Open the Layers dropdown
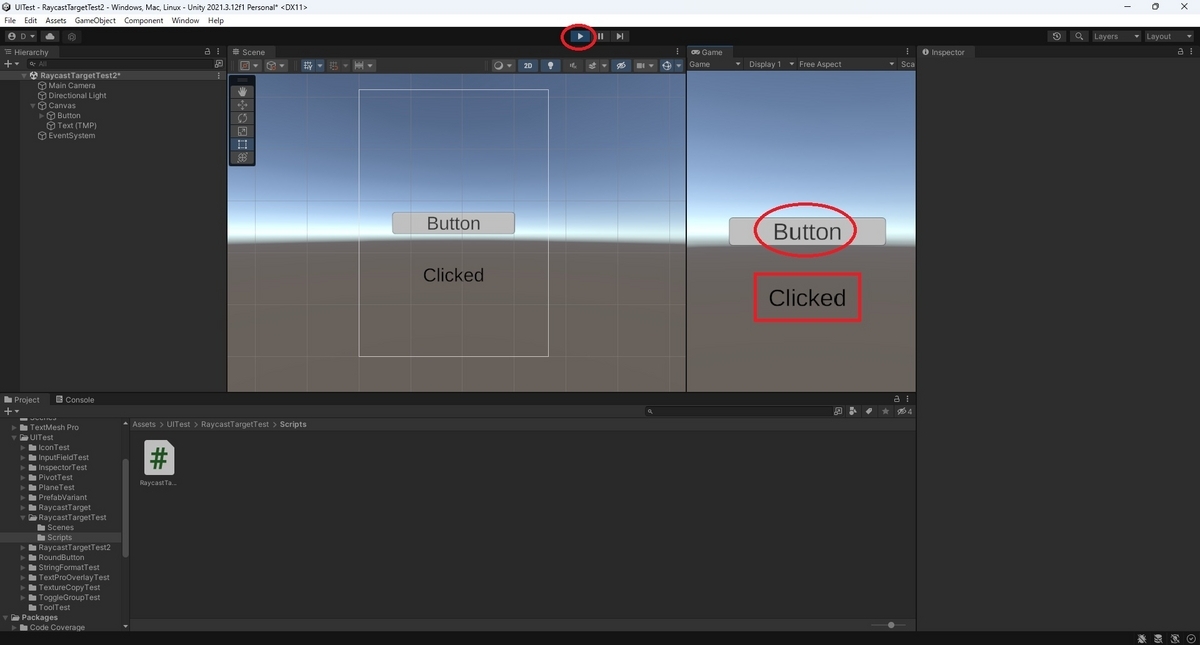The image size is (1200, 645). point(1115,36)
